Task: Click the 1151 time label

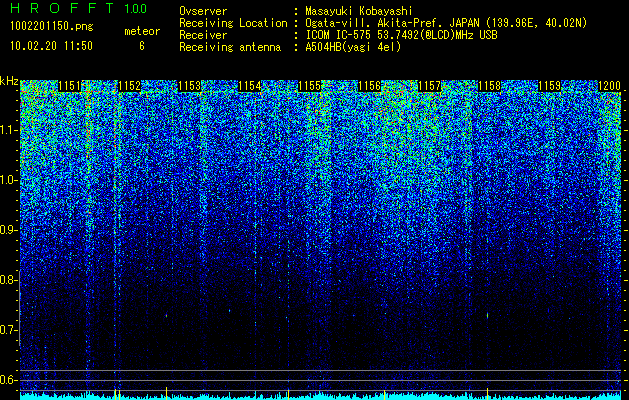Action: 69,86
